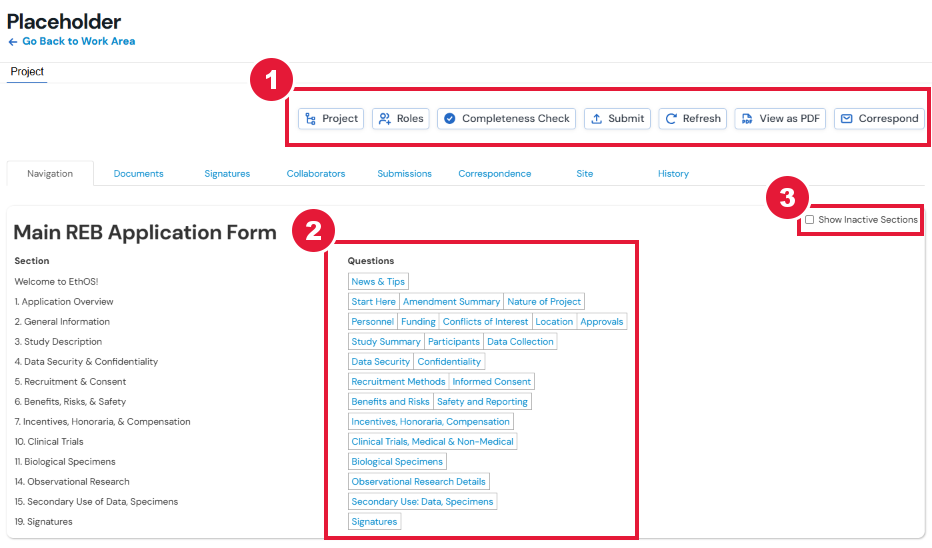Click '5. Recruitment & Consent' section text
This screenshot has height=548, width=932.
coord(70,382)
